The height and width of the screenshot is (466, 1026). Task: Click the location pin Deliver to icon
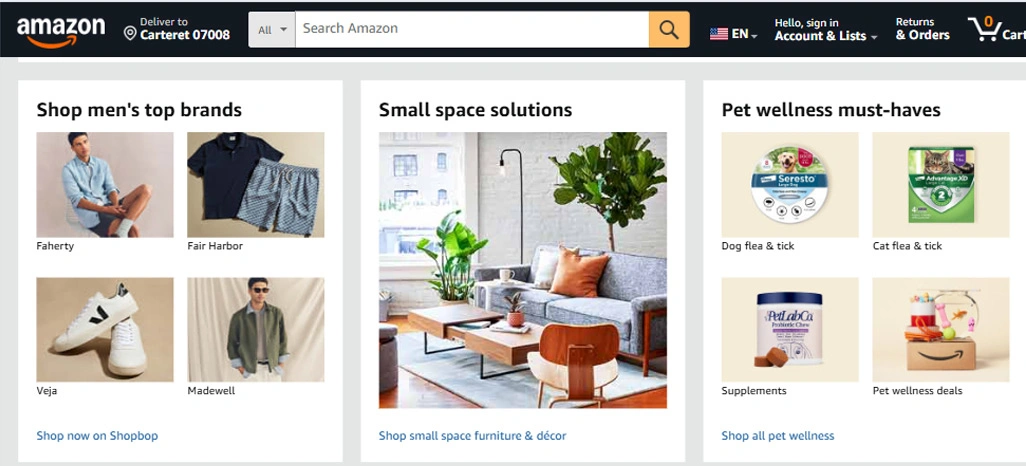pyautogui.click(x=130, y=33)
